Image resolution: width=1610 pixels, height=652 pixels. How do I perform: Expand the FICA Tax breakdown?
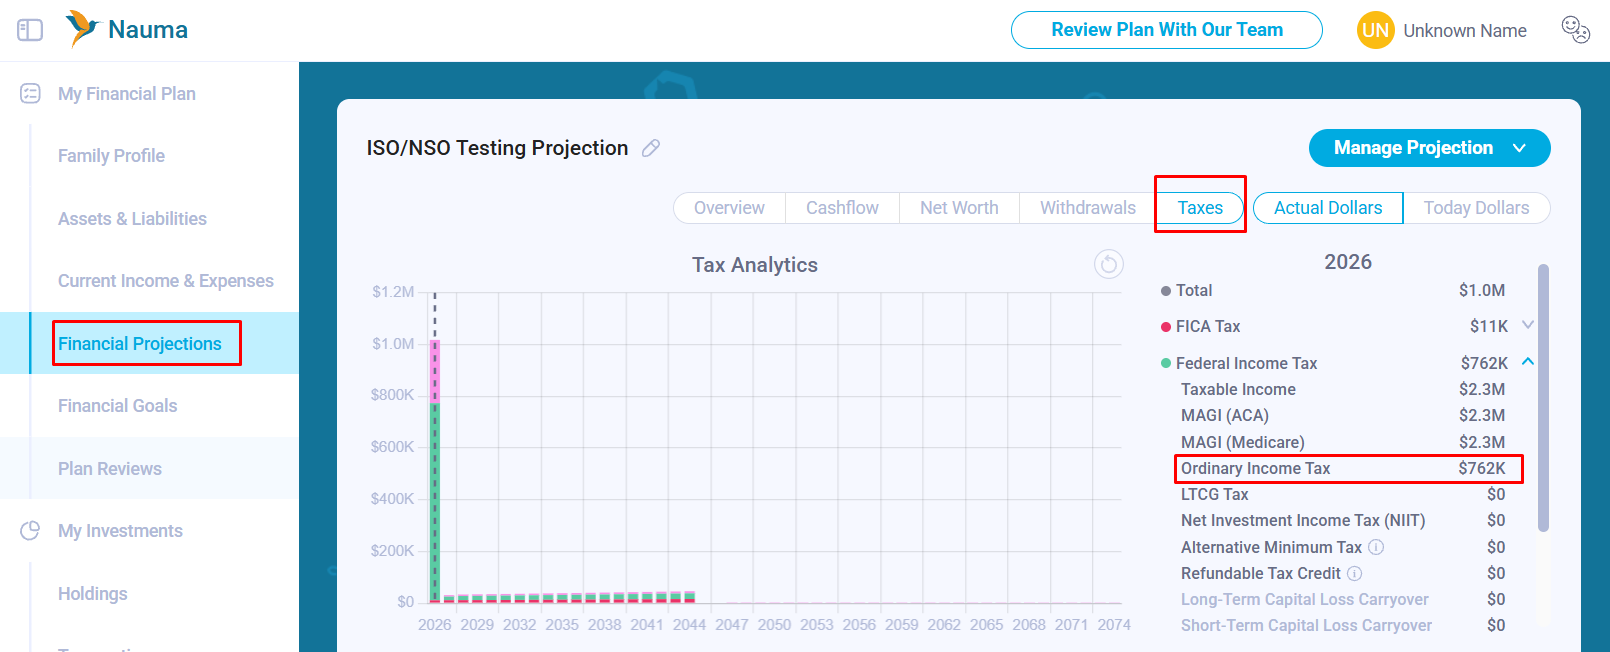(x=1528, y=325)
